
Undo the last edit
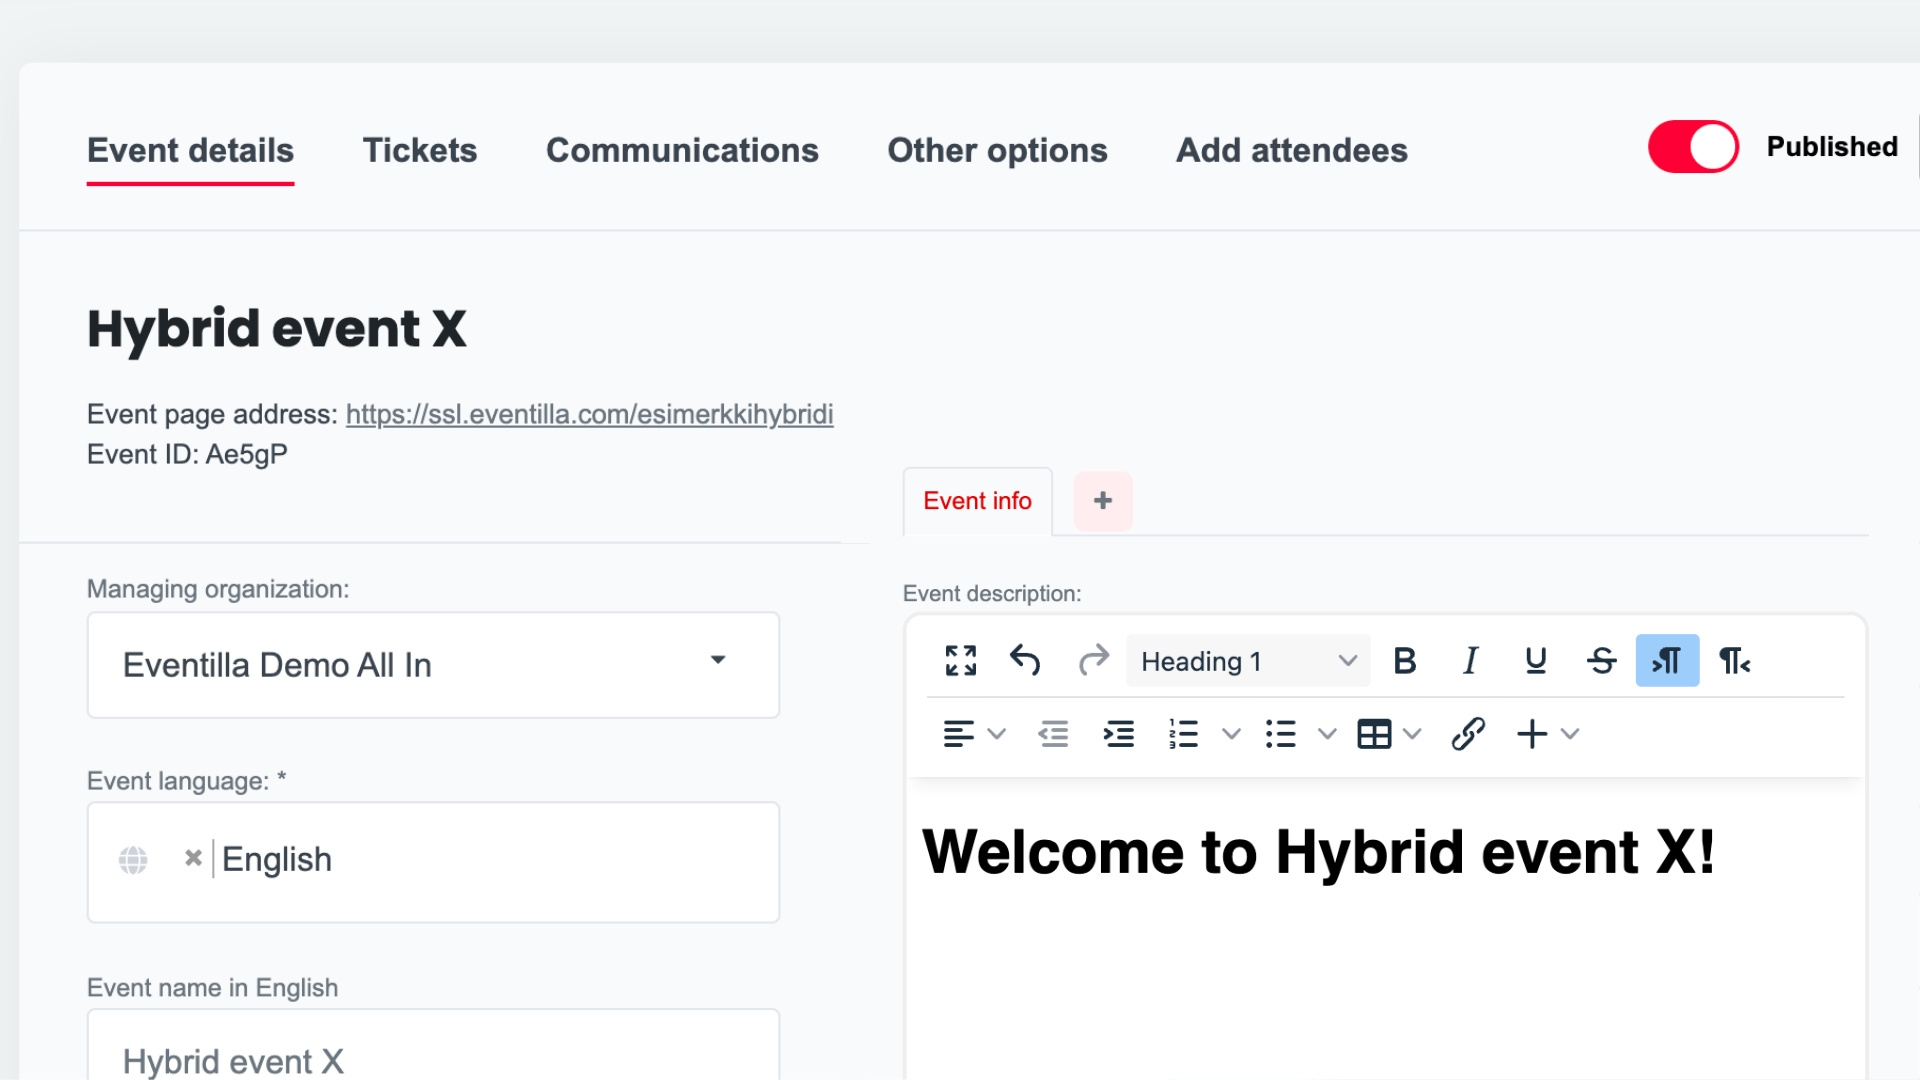point(1025,660)
